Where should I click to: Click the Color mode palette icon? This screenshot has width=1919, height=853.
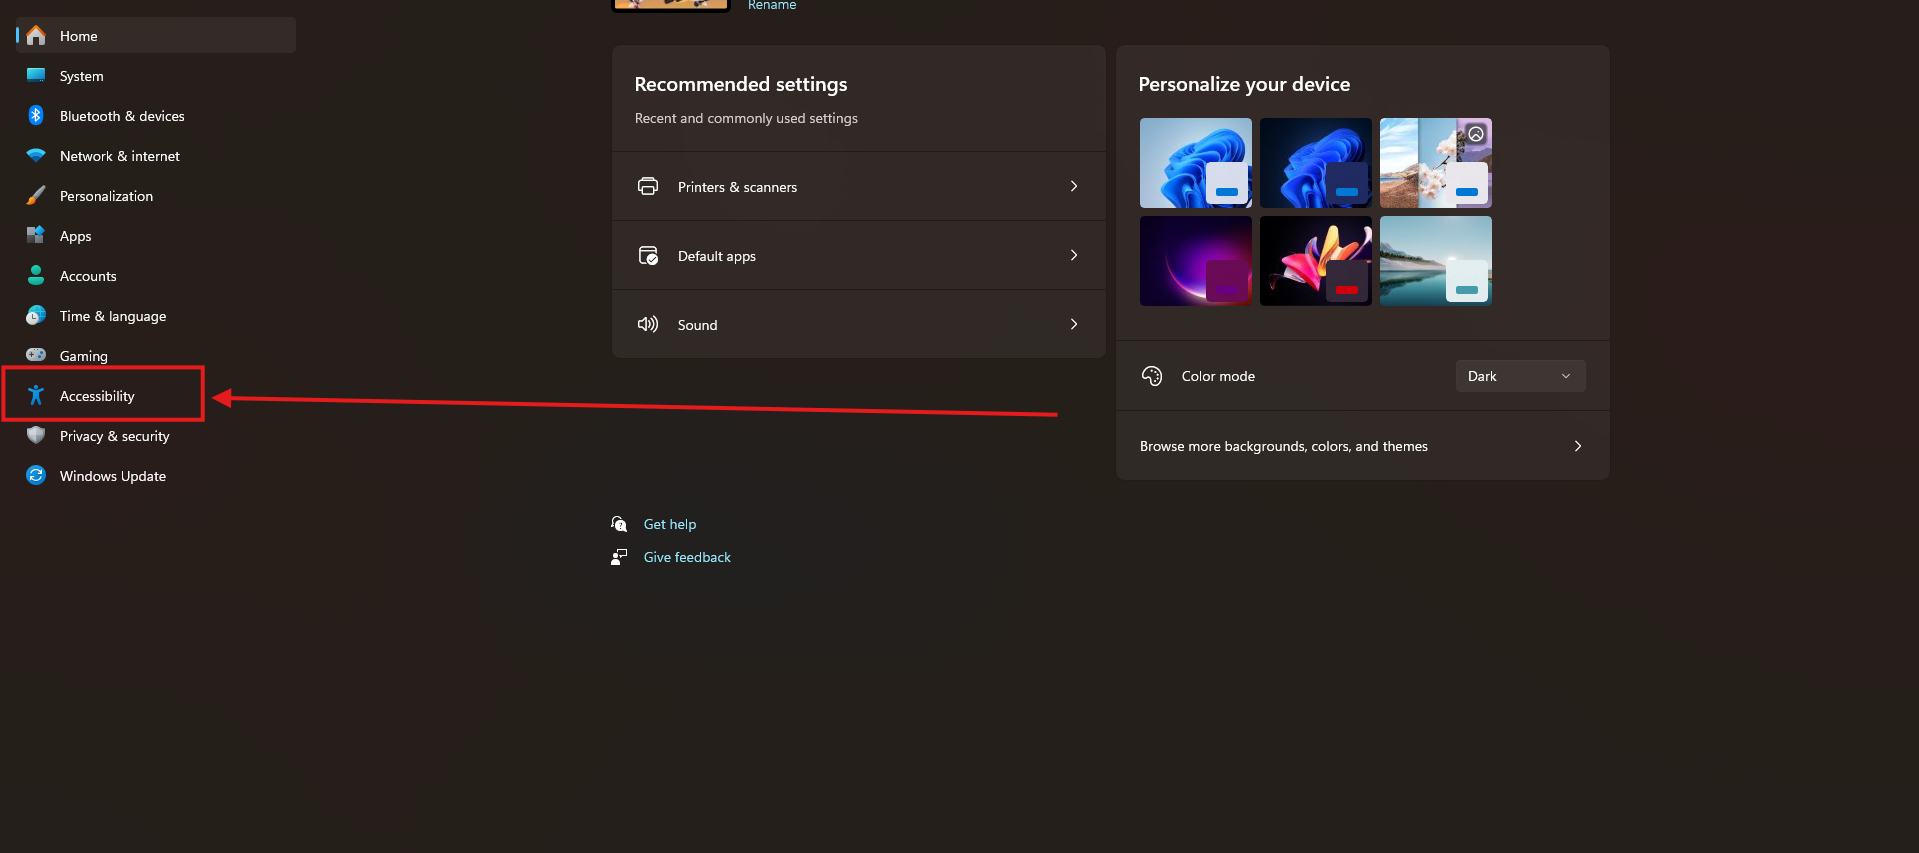point(1152,376)
